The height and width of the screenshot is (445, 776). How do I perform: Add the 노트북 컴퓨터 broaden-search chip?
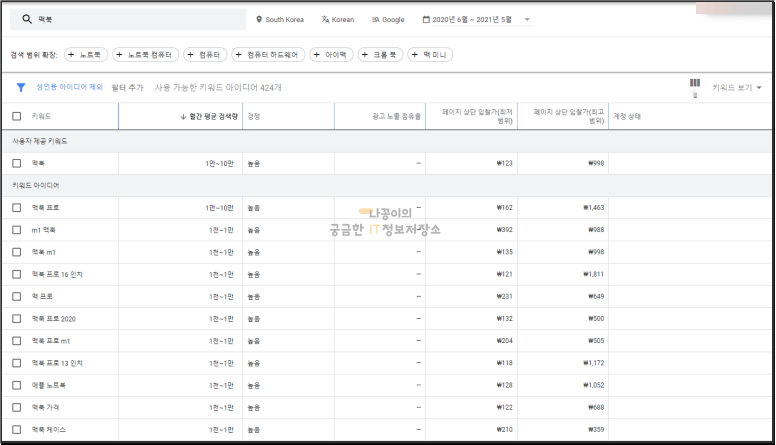[146, 54]
